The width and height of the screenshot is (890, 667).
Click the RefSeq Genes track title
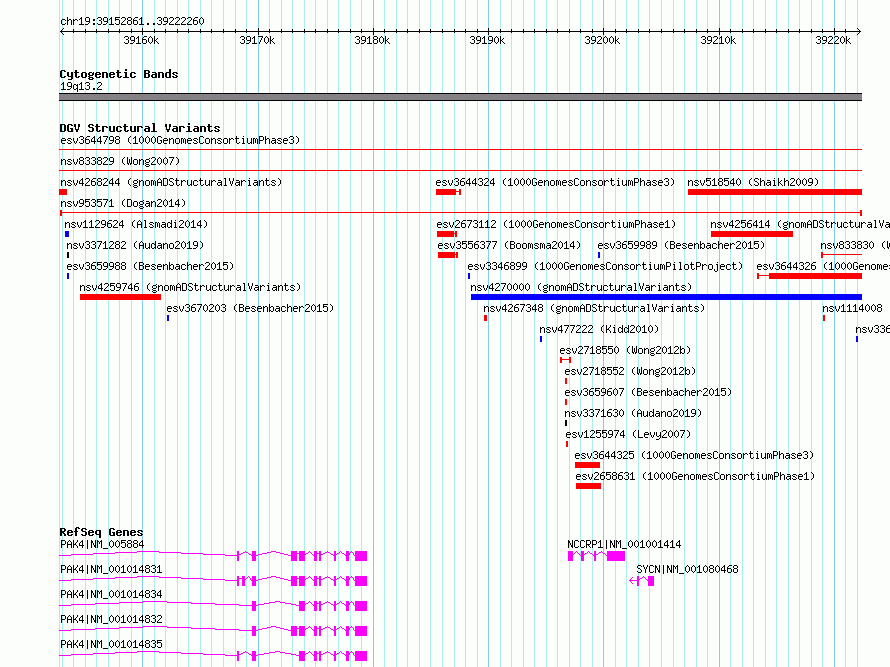pyautogui.click(x=101, y=532)
